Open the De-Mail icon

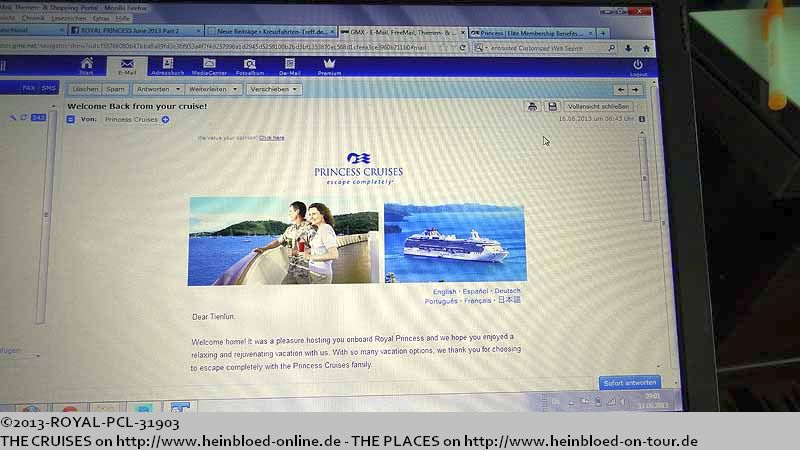[x=289, y=67]
